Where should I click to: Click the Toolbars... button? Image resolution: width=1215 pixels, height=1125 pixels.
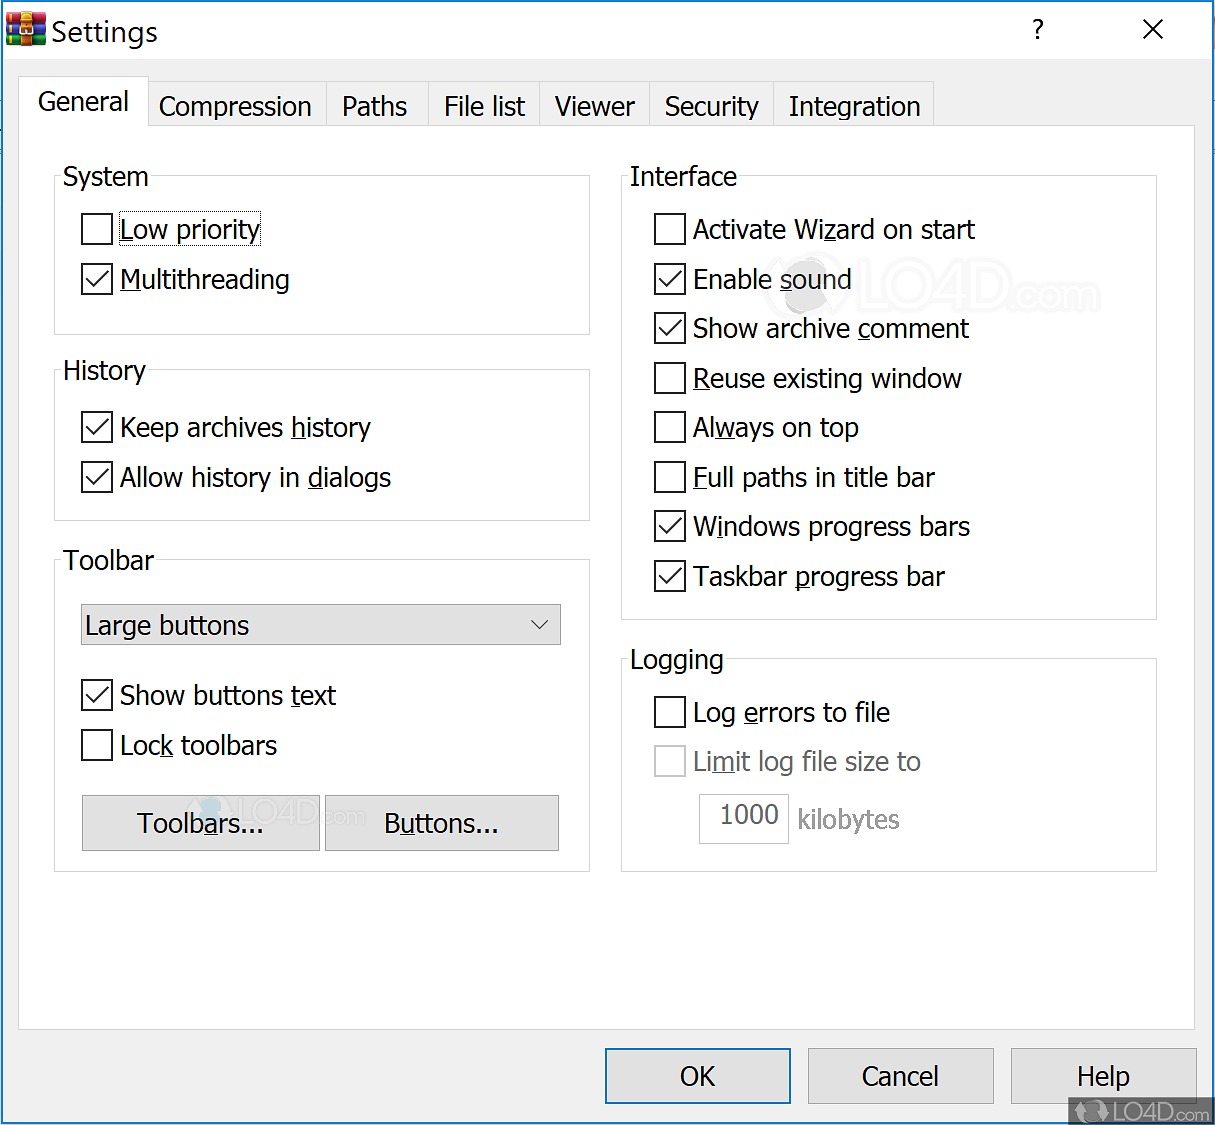(200, 823)
